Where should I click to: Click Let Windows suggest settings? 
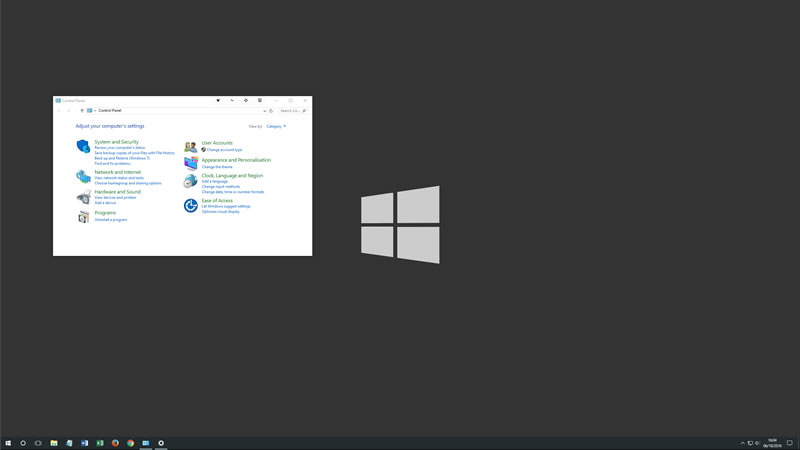coord(226,207)
